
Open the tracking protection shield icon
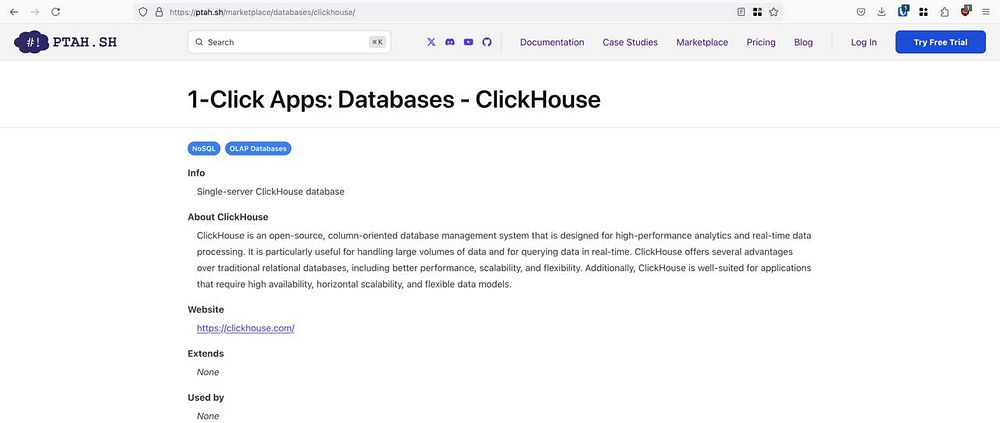point(143,11)
